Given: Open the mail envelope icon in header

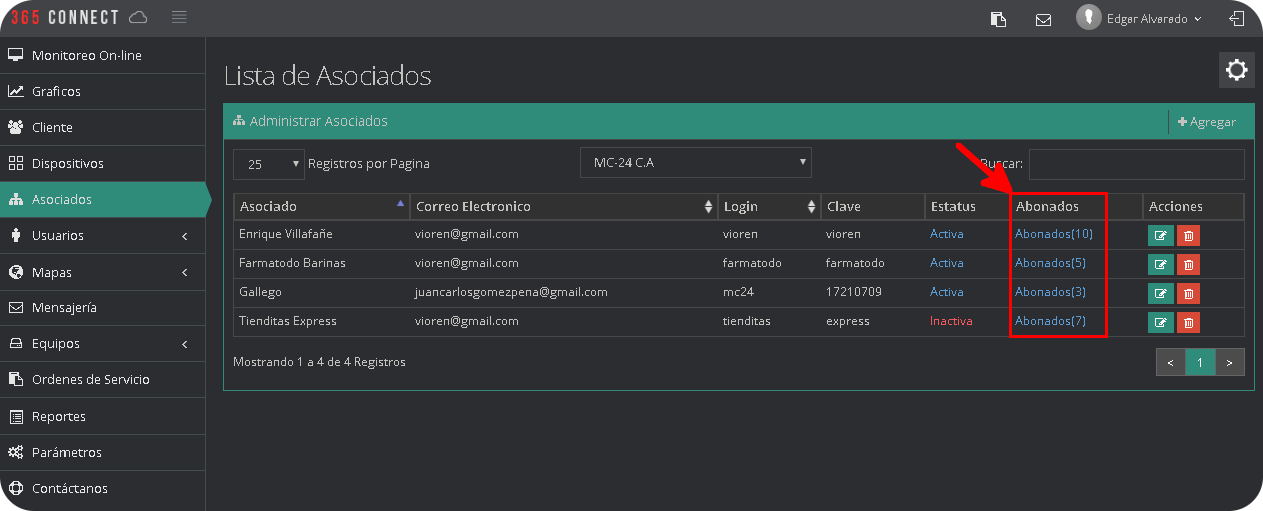Looking at the screenshot, I should point(1043,19).
